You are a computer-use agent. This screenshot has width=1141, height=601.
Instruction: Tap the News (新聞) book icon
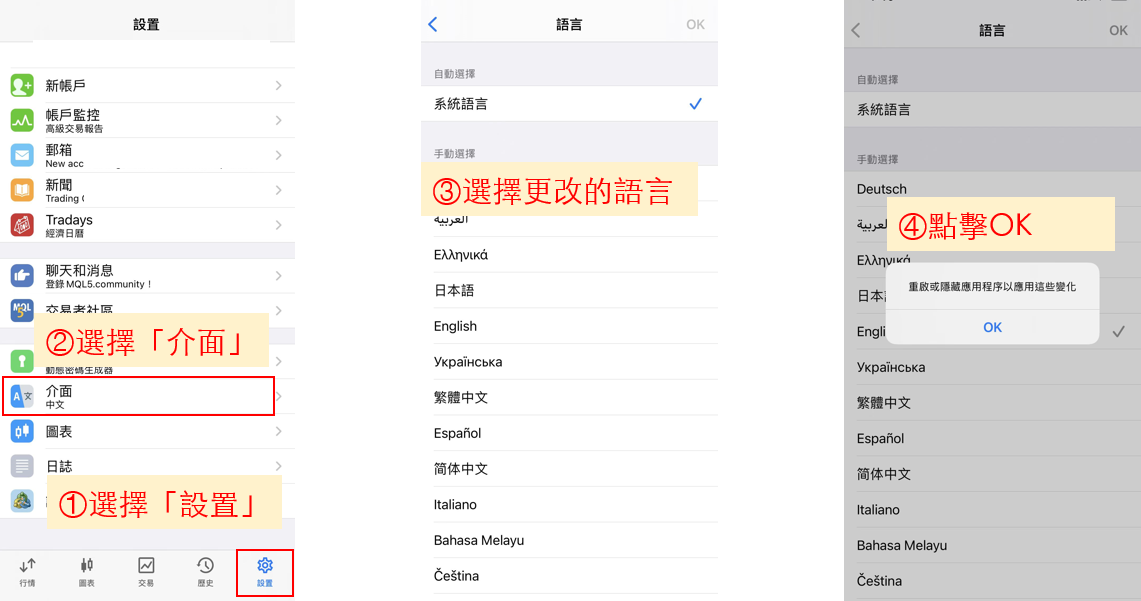(x=22, y=190)
